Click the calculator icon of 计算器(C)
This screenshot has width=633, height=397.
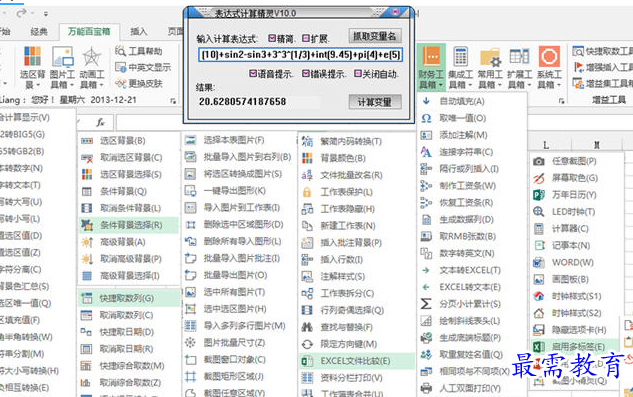click(x=539, y=229)
